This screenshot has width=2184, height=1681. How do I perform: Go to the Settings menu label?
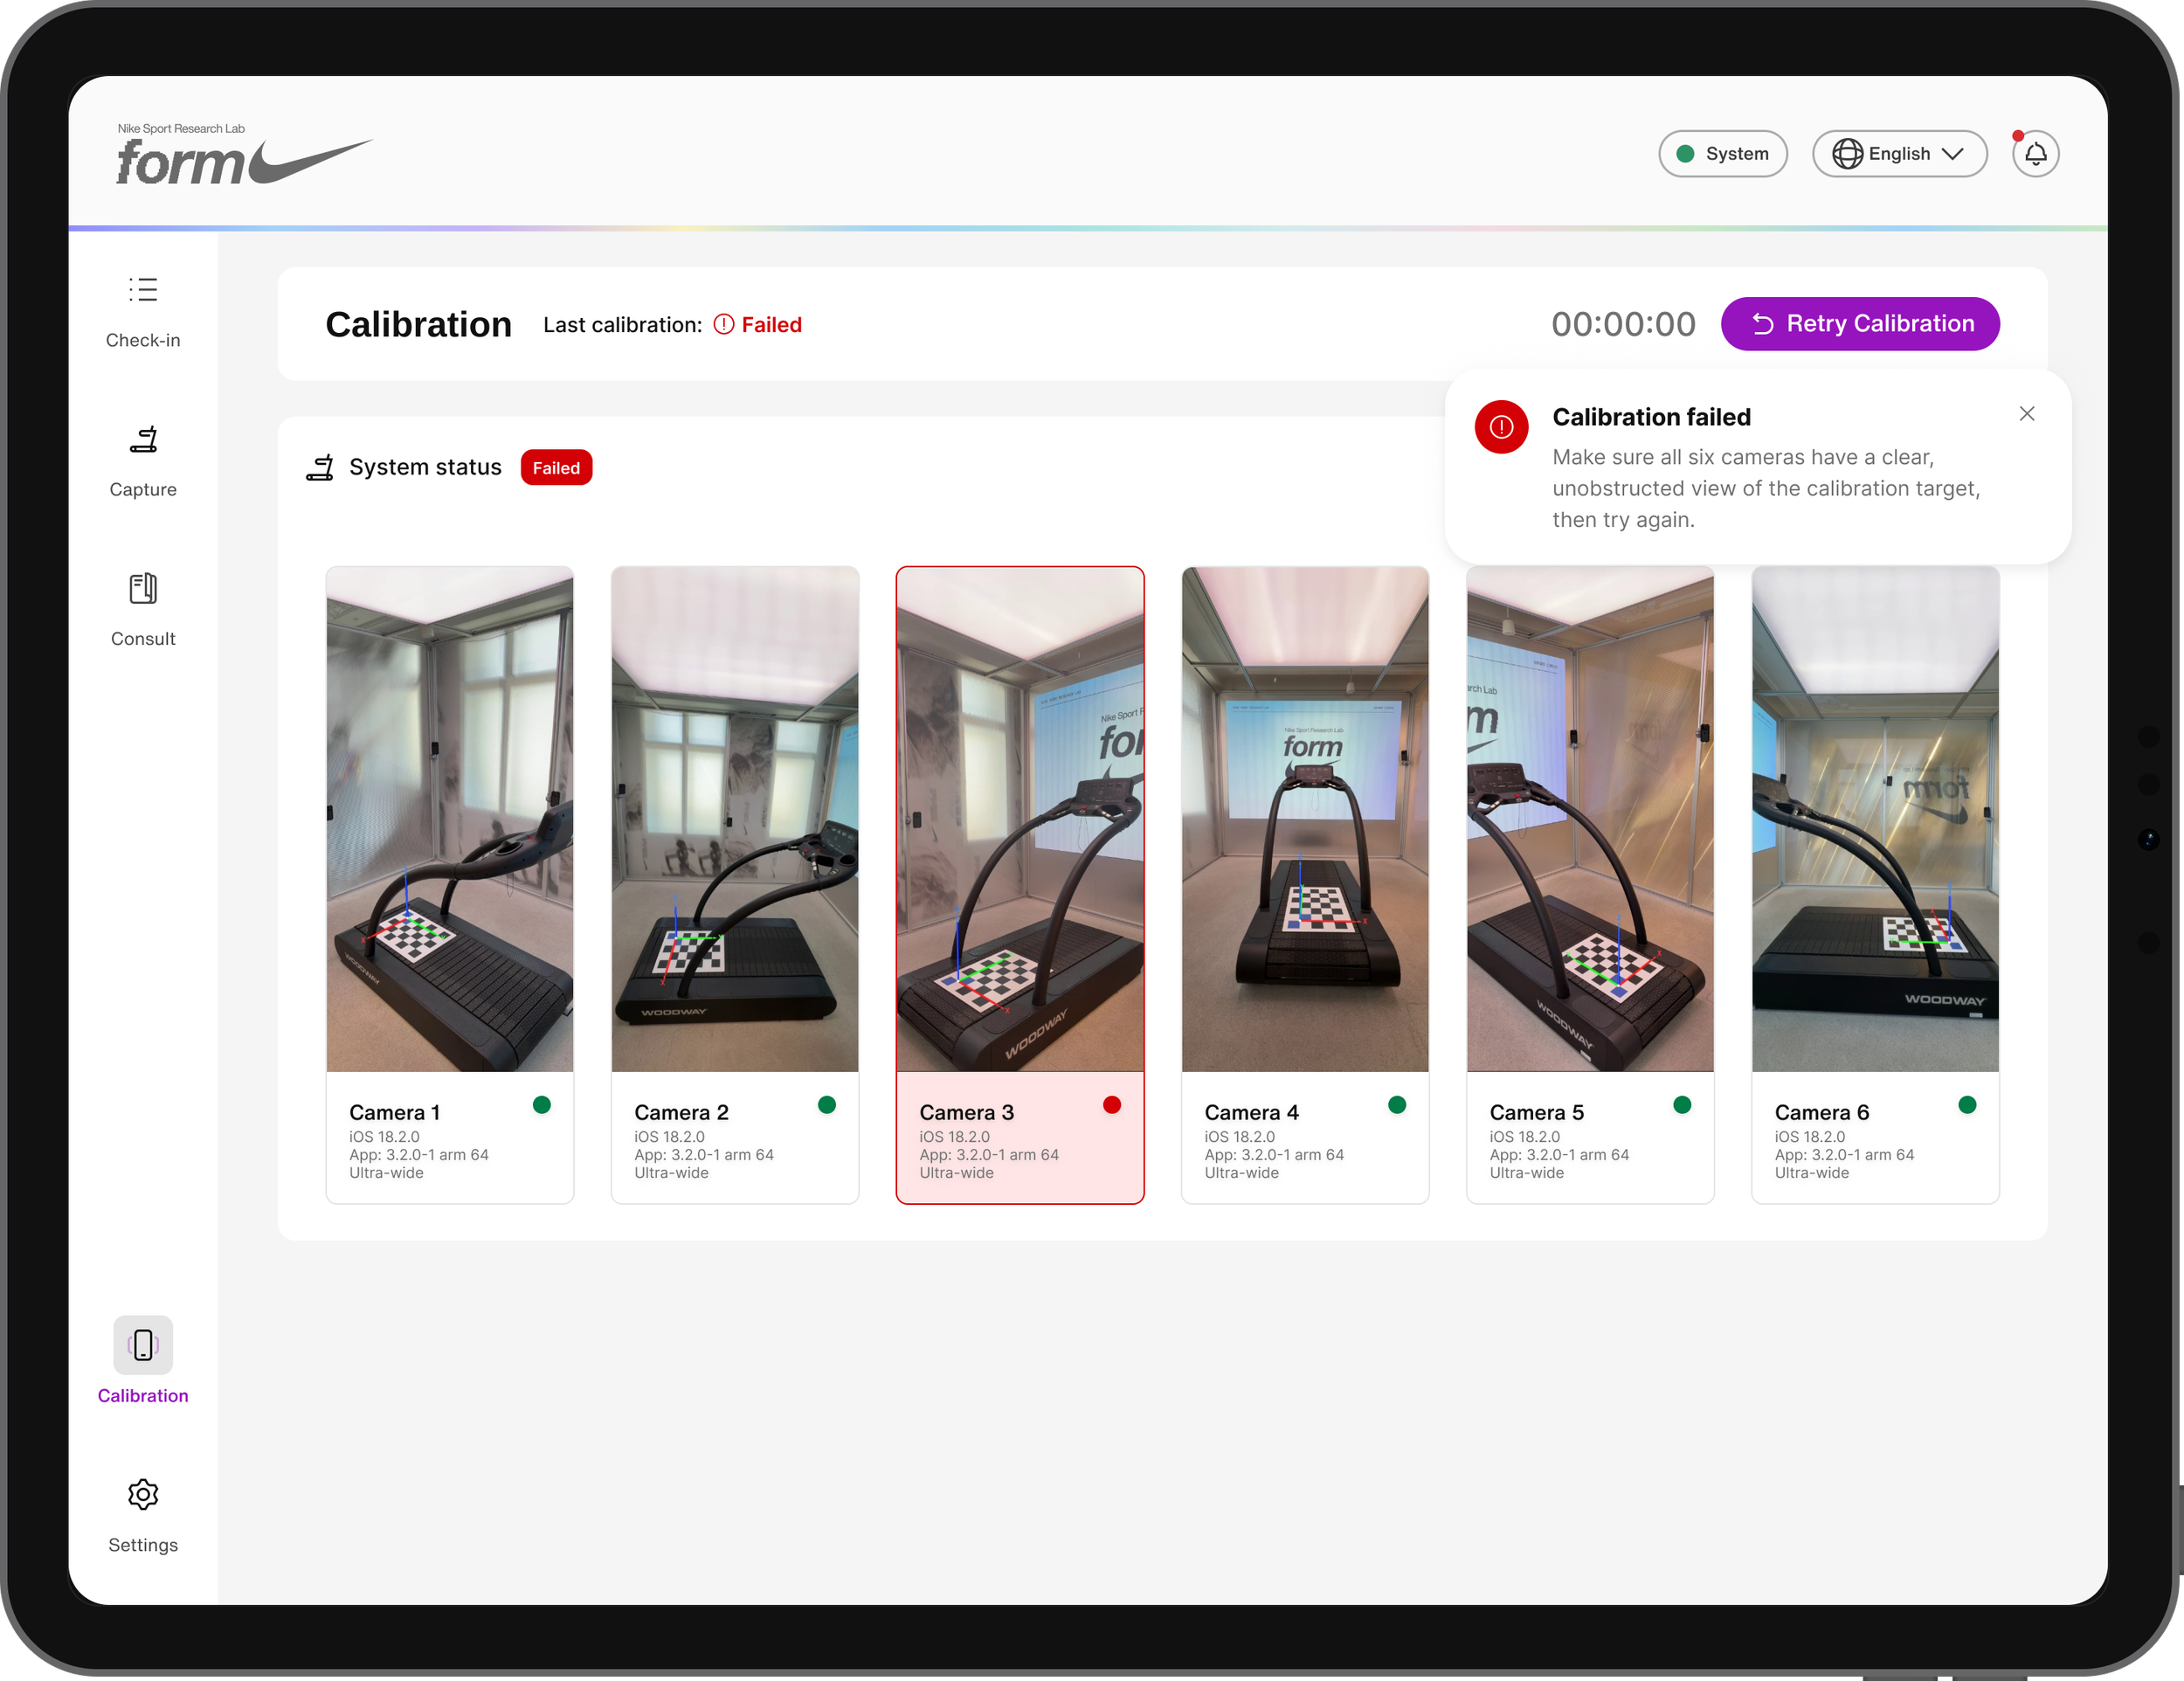click(x=143, y=1544)
